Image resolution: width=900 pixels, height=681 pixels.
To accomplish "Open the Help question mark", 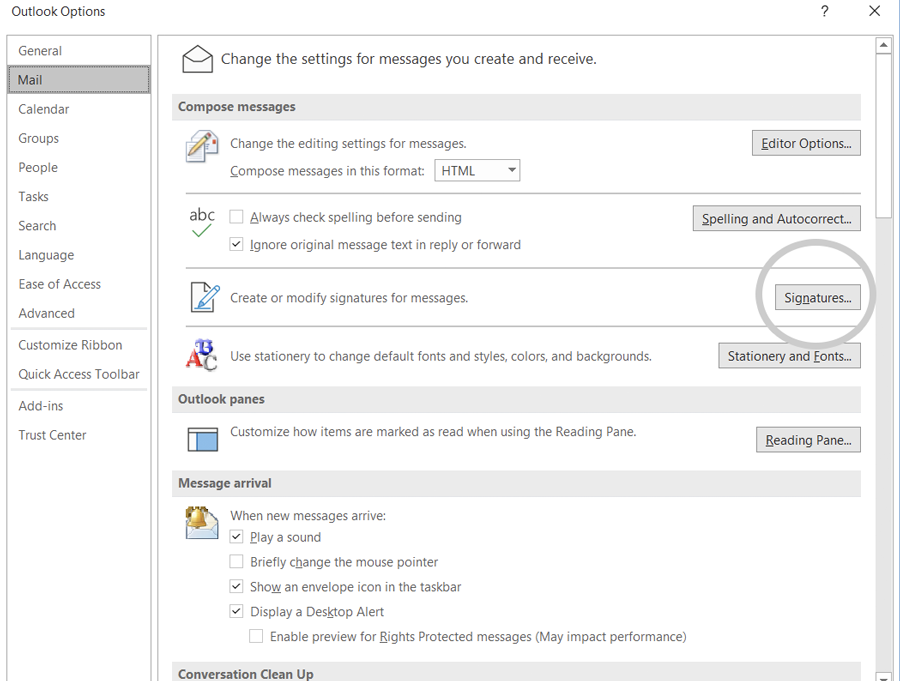I will [825, 11].
